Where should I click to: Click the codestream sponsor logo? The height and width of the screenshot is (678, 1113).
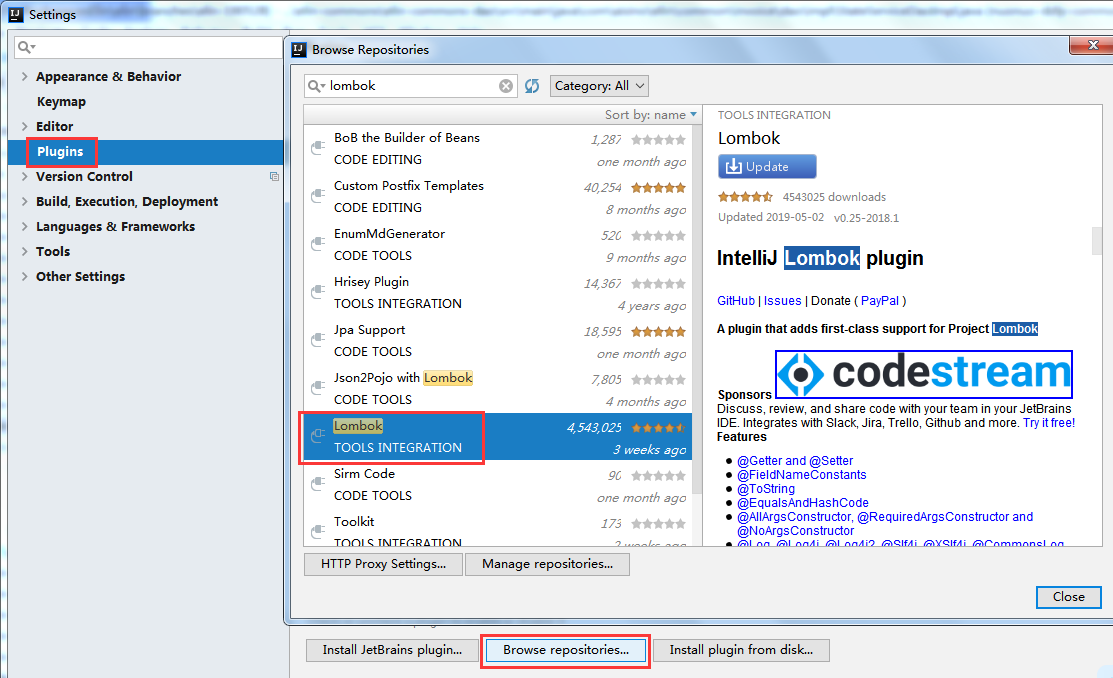click(x=923, y=373)
